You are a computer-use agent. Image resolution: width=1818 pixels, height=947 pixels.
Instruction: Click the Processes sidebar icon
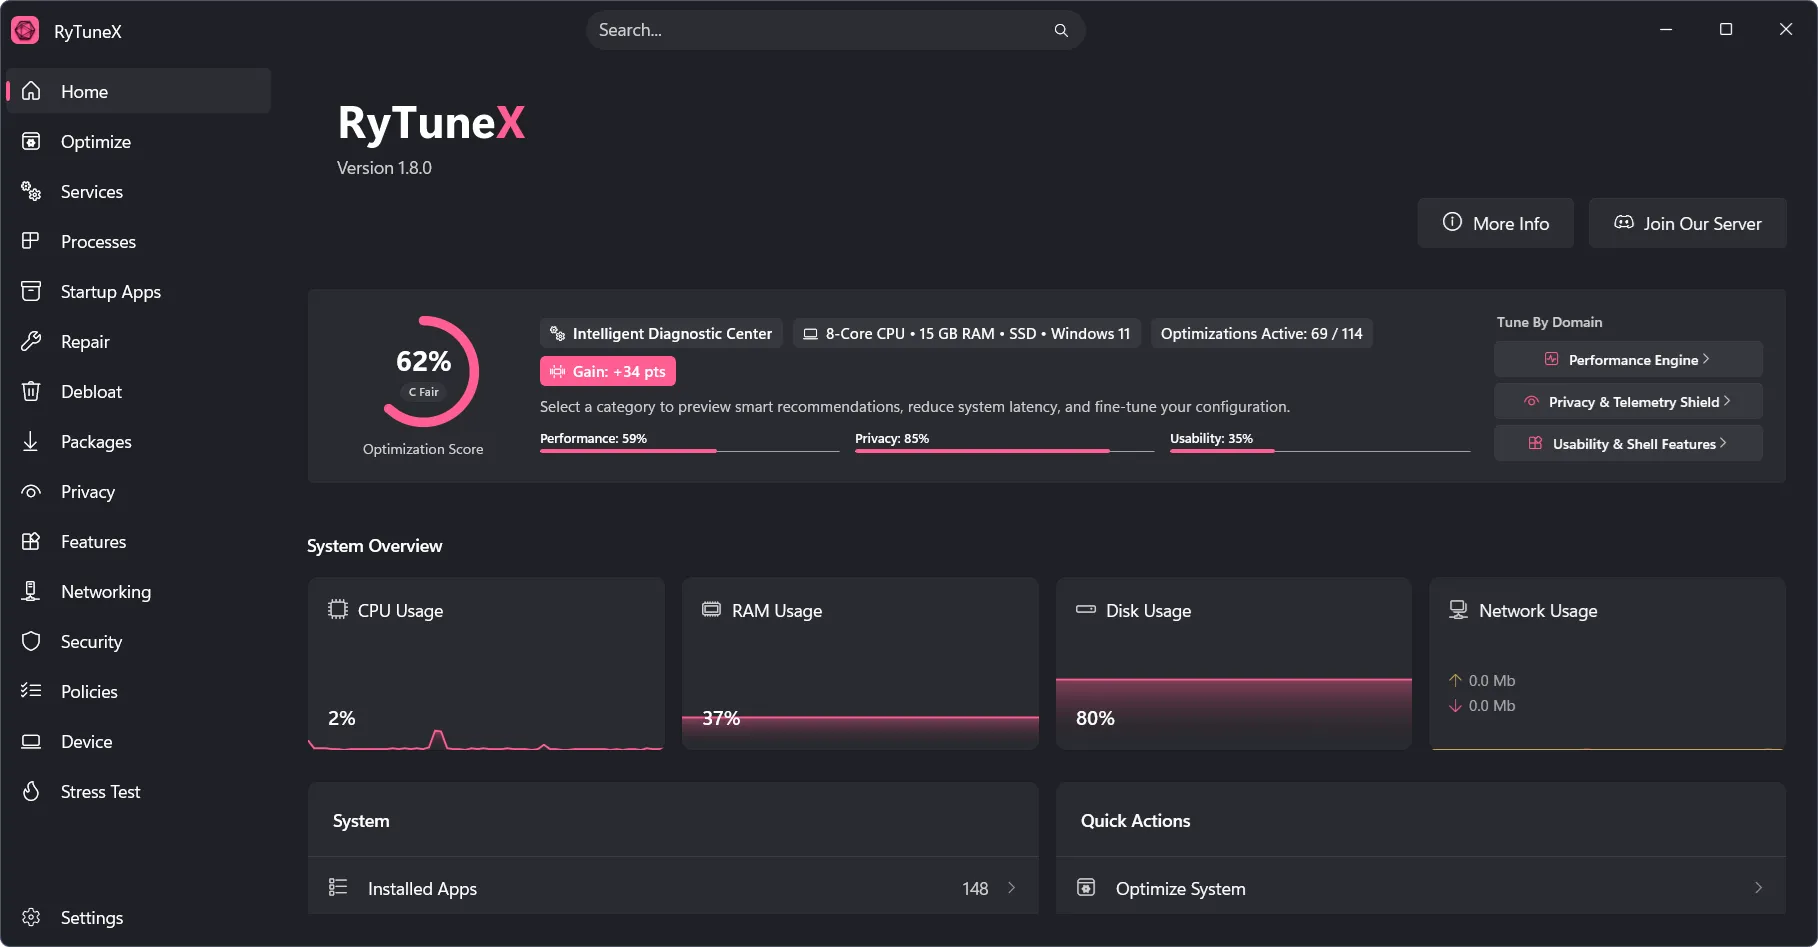[x=31, y=241]
